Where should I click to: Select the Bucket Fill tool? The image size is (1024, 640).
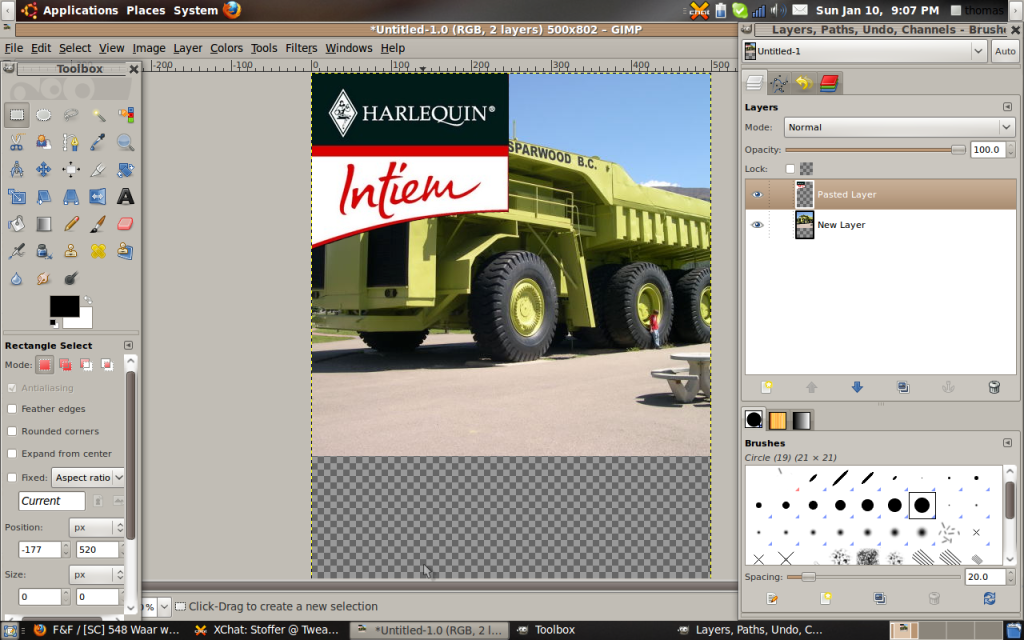(x=16, y=224)
